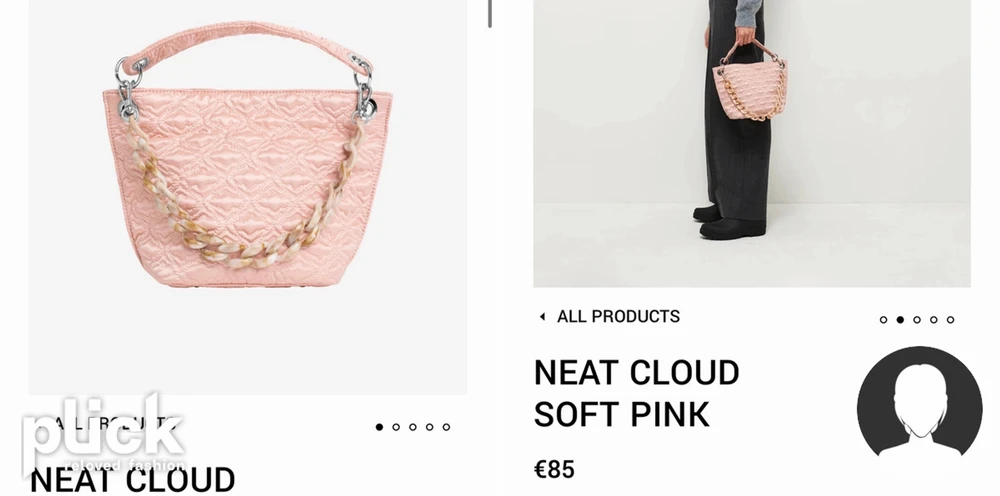Click the NEAT CLOUD heading below the logo

pyautogui.click(x=132, y=481)
